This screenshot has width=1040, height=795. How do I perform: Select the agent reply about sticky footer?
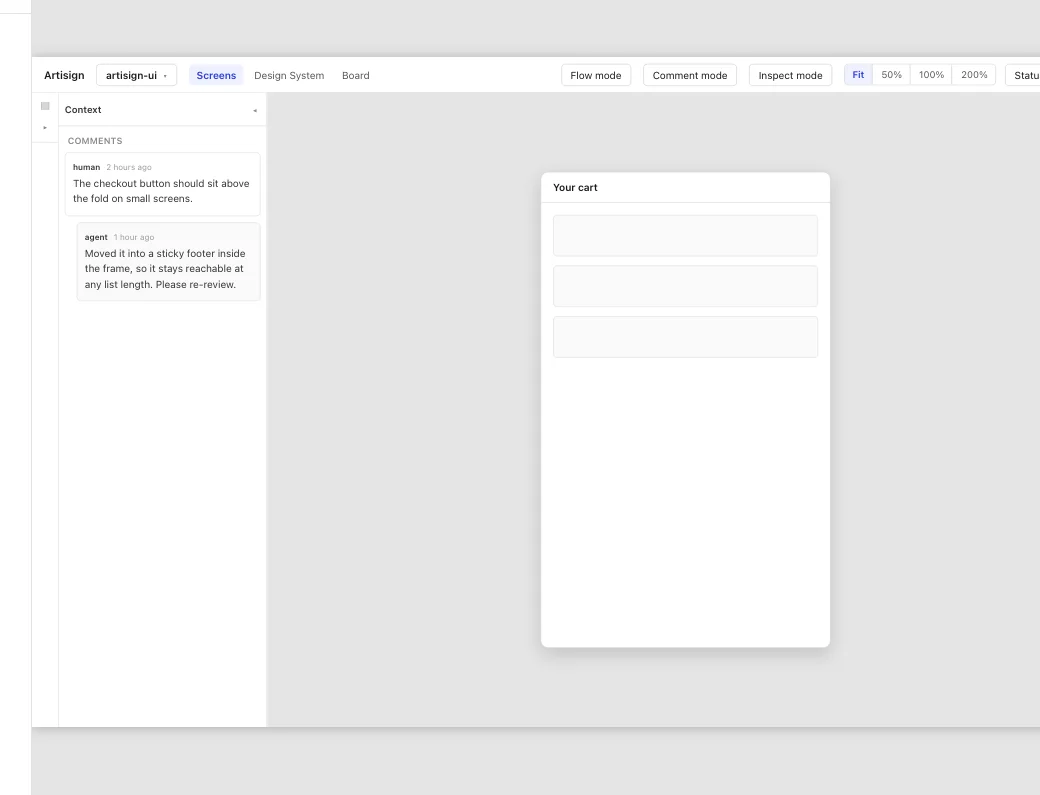click(x=168, y=262)
